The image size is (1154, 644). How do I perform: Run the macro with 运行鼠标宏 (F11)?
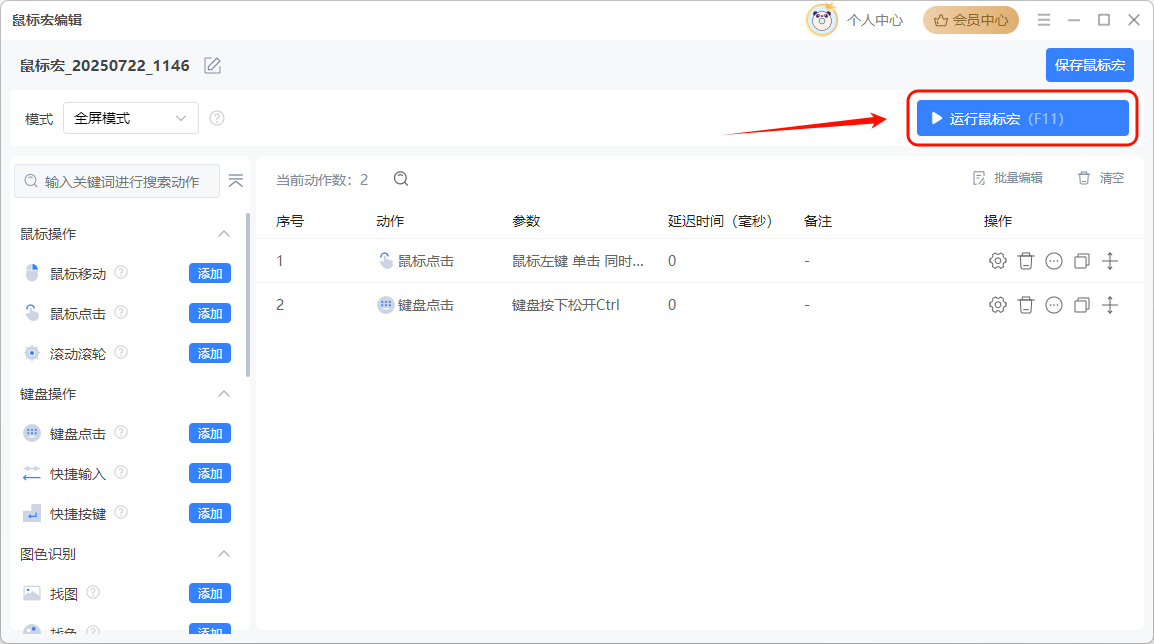click(x=1022, y=118)
